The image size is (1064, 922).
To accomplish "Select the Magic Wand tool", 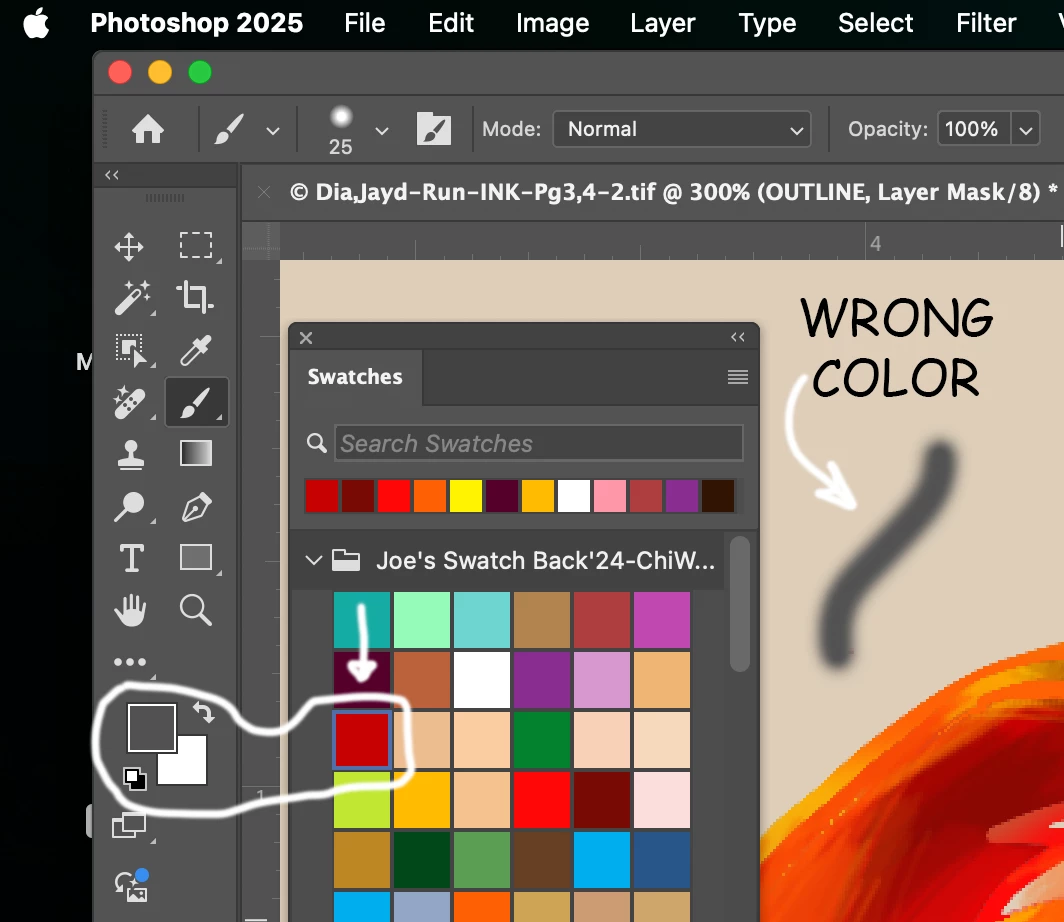I will pyautogui.click(x=132, y=298).
